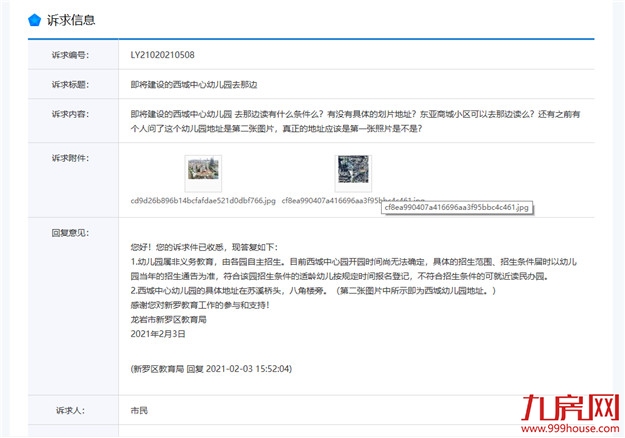Select the requester value 市民
The width and height of the screenshot is (625, 438).
tap(139, 410)
